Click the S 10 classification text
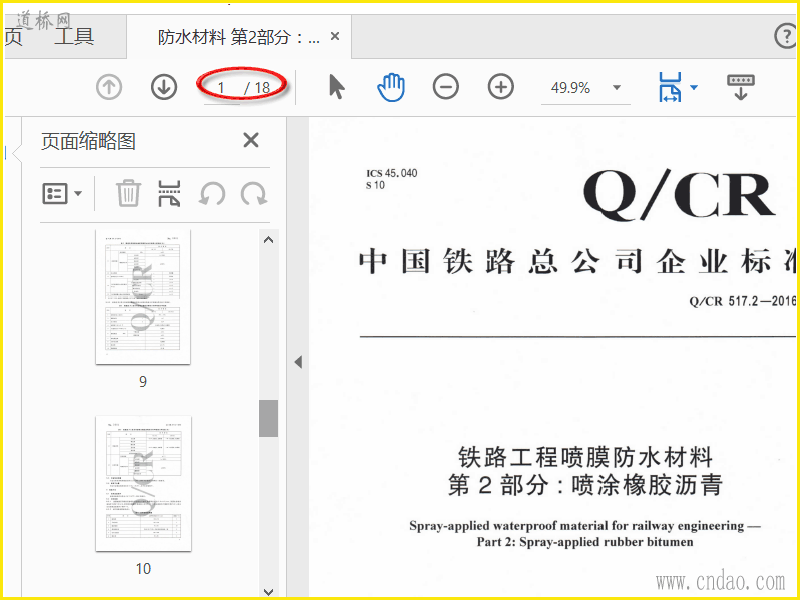This screenshot has height=600, width=800. (375, 185)
